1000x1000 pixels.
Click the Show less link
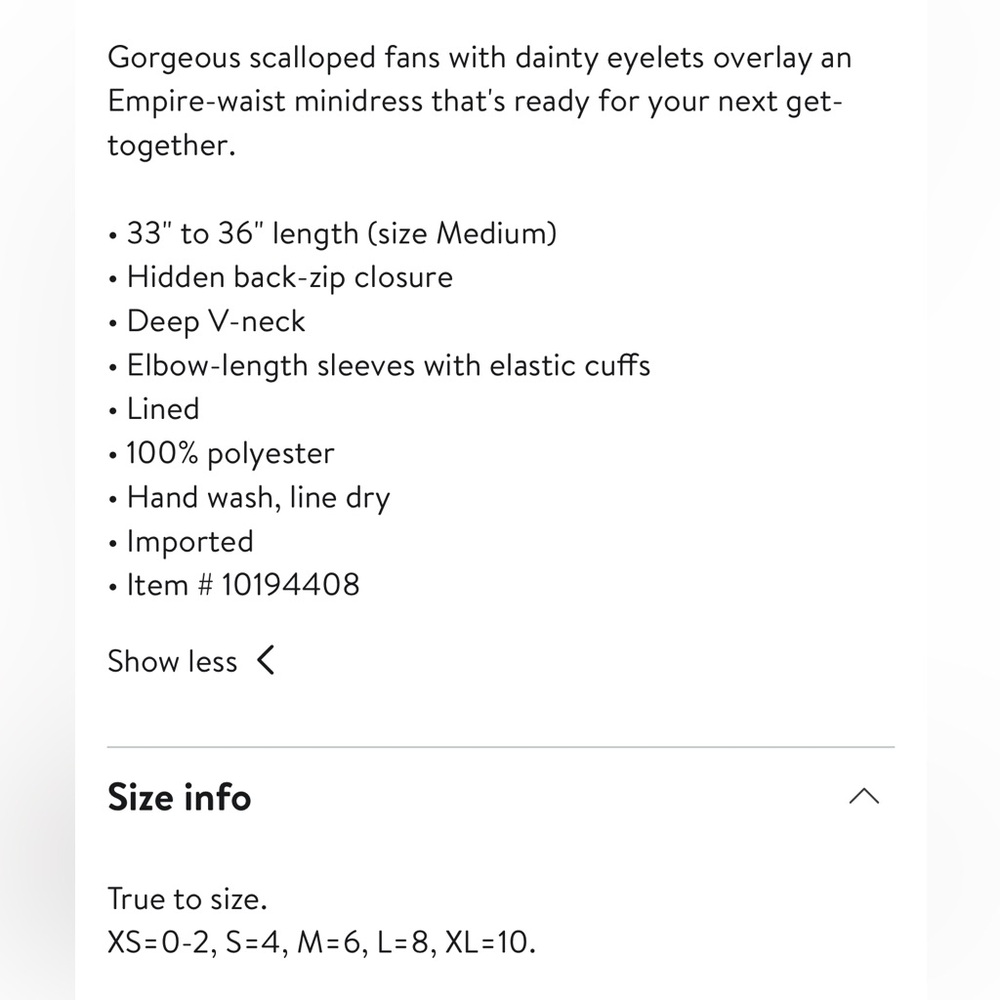click(172, 661)
